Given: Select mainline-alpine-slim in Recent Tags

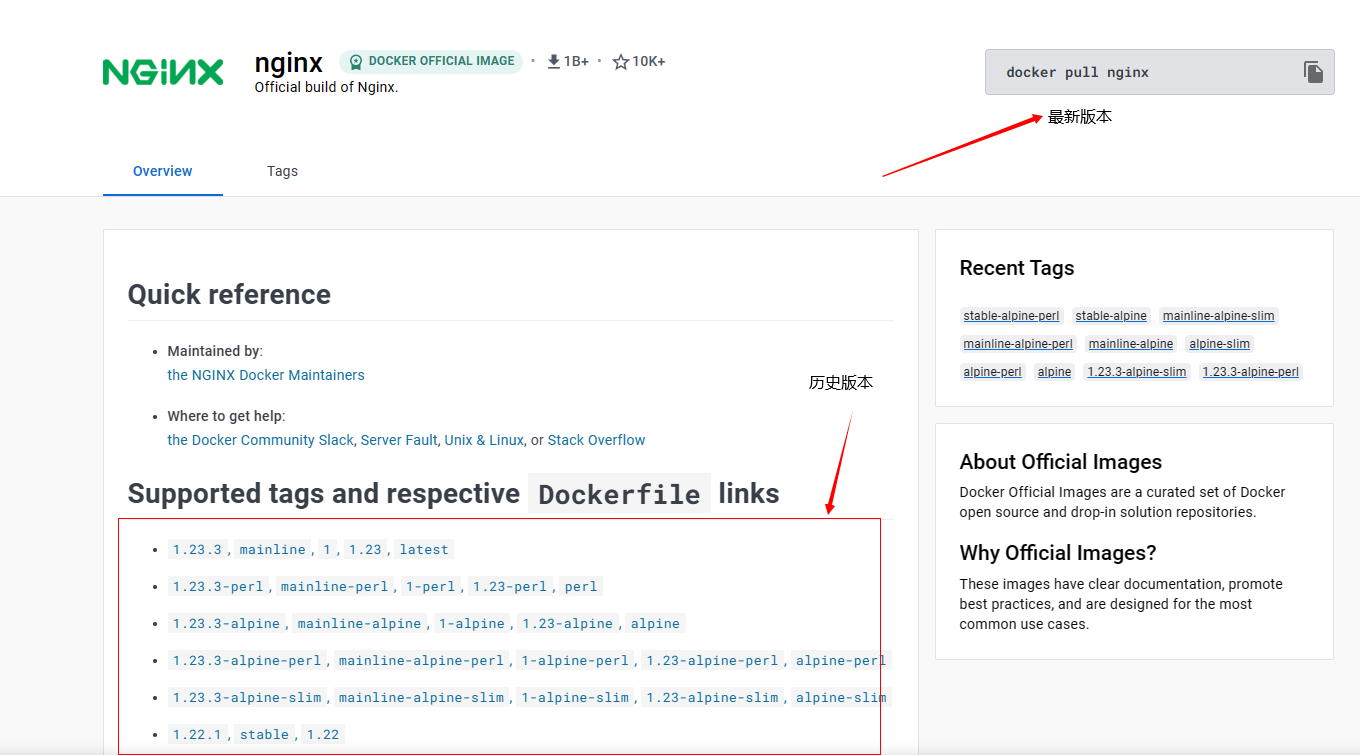Looking at the screenshot, I should tap(1218, 316).
